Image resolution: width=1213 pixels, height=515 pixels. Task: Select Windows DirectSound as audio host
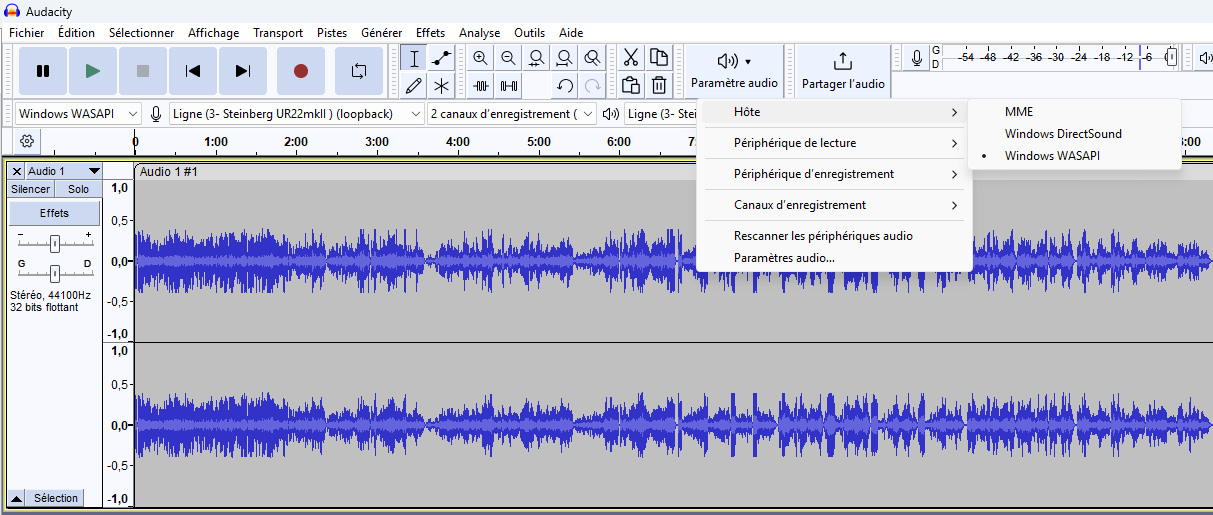(1075, 134)
